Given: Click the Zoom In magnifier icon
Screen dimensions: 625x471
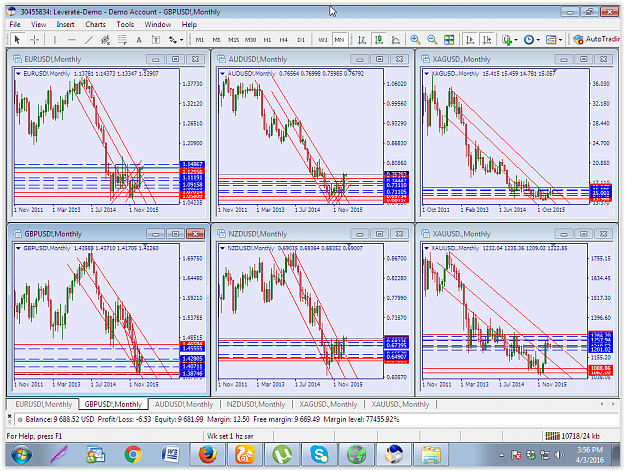Looking at the screenshot, I should click(415, 39).
